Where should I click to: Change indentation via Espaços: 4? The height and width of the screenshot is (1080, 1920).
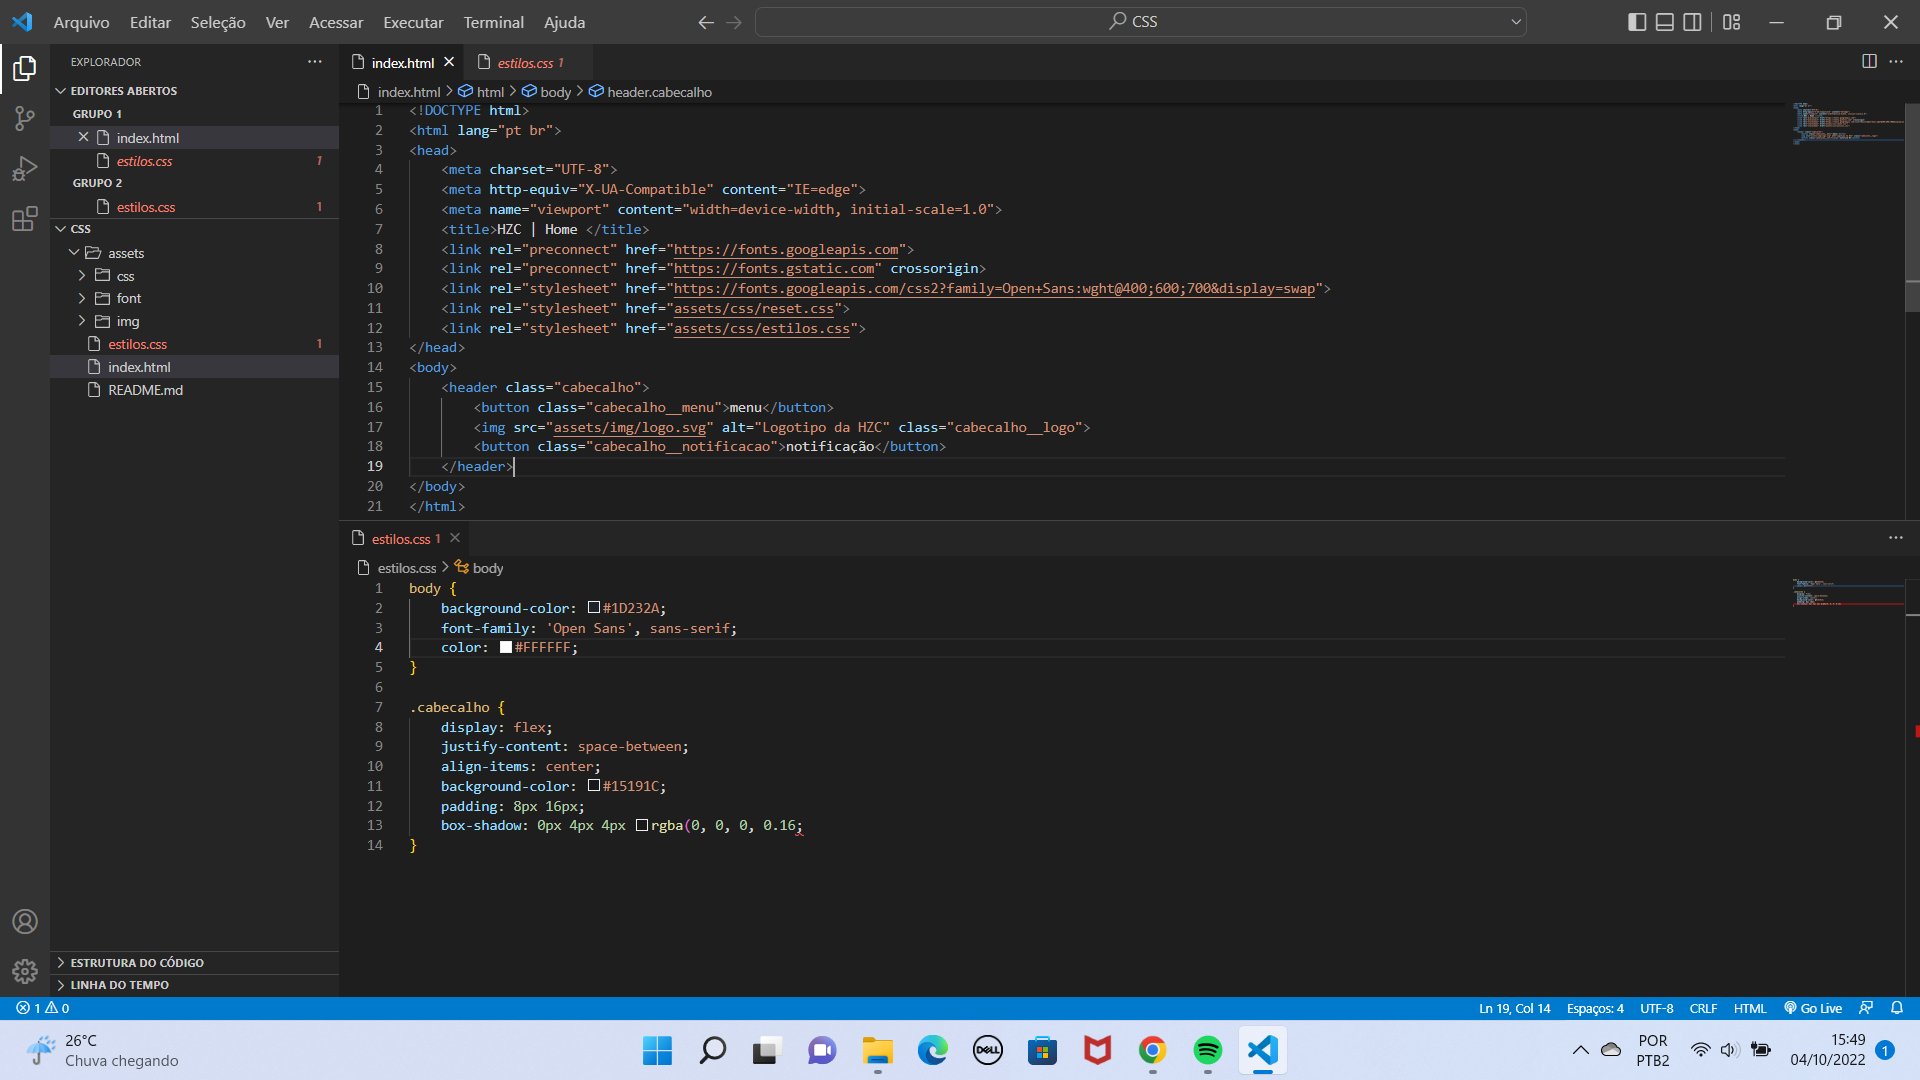tap(1595, 1008)
